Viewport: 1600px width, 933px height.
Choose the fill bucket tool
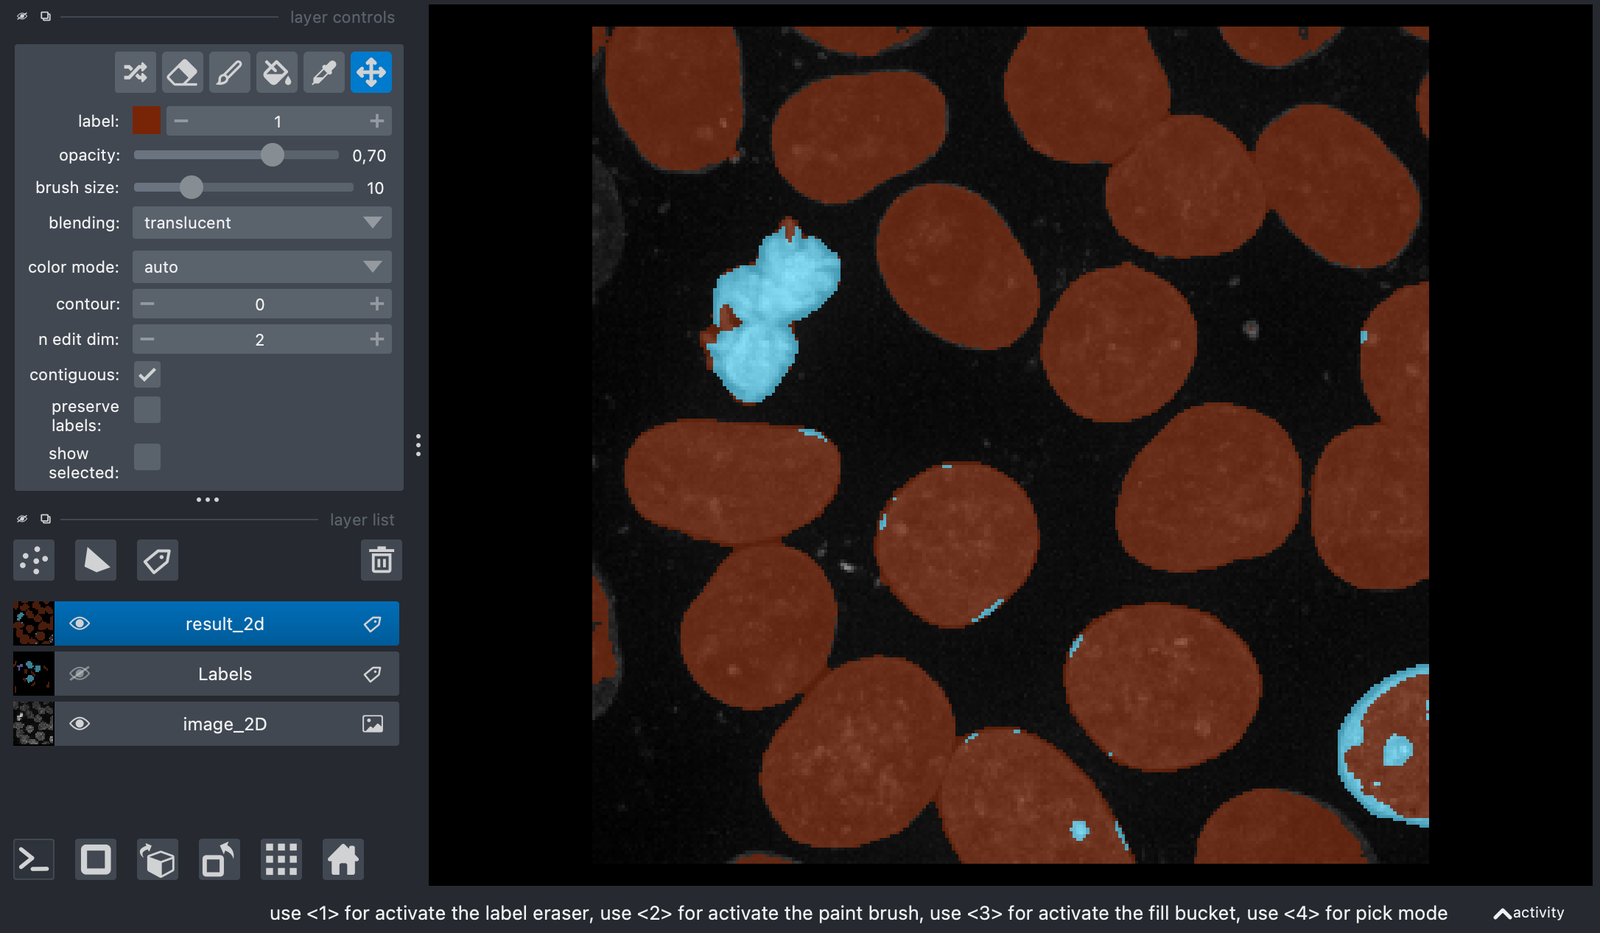[x=276, y=72]
